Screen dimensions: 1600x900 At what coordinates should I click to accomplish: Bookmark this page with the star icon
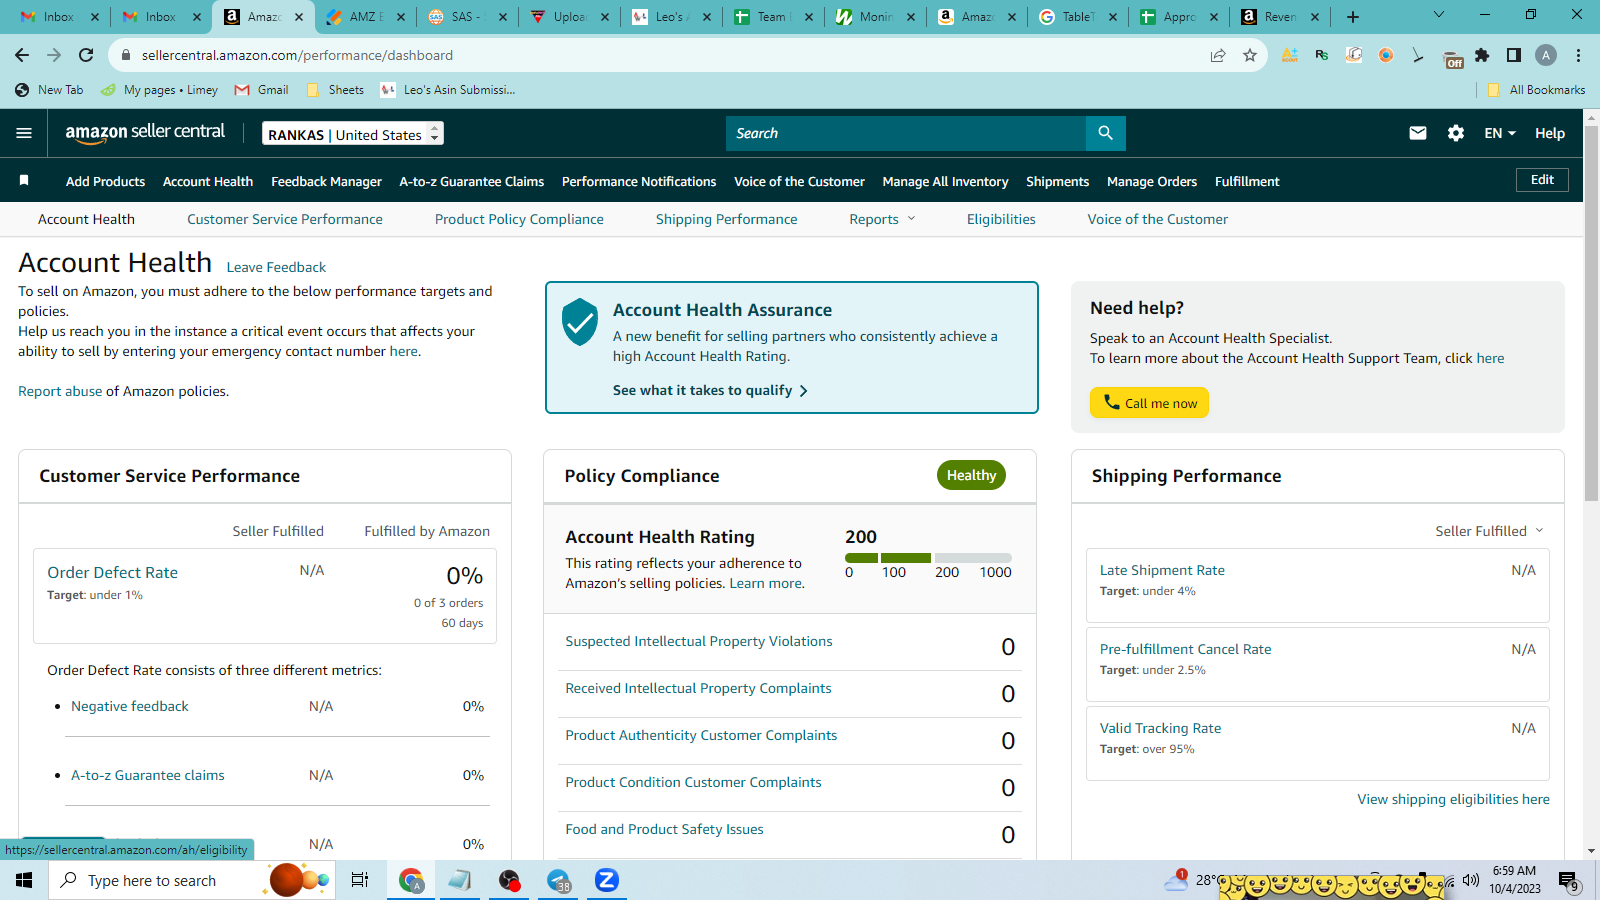pos(1250,55)
